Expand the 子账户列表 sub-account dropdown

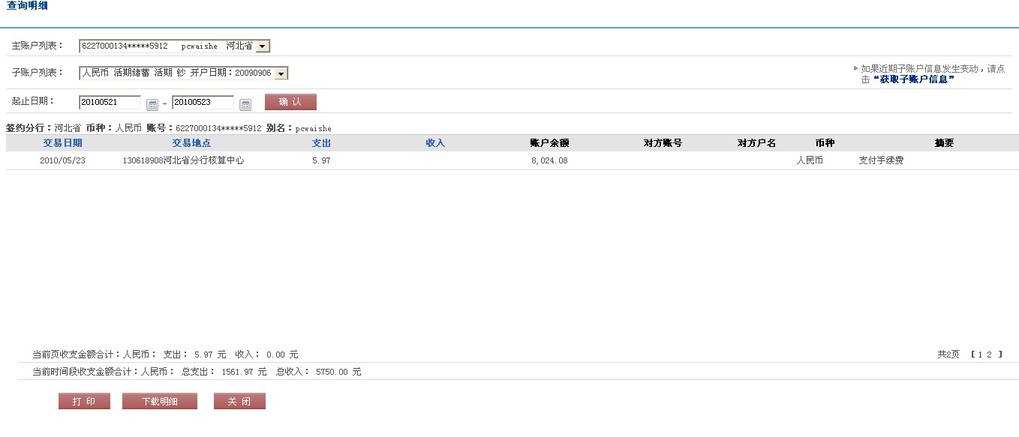click(281, 73)
